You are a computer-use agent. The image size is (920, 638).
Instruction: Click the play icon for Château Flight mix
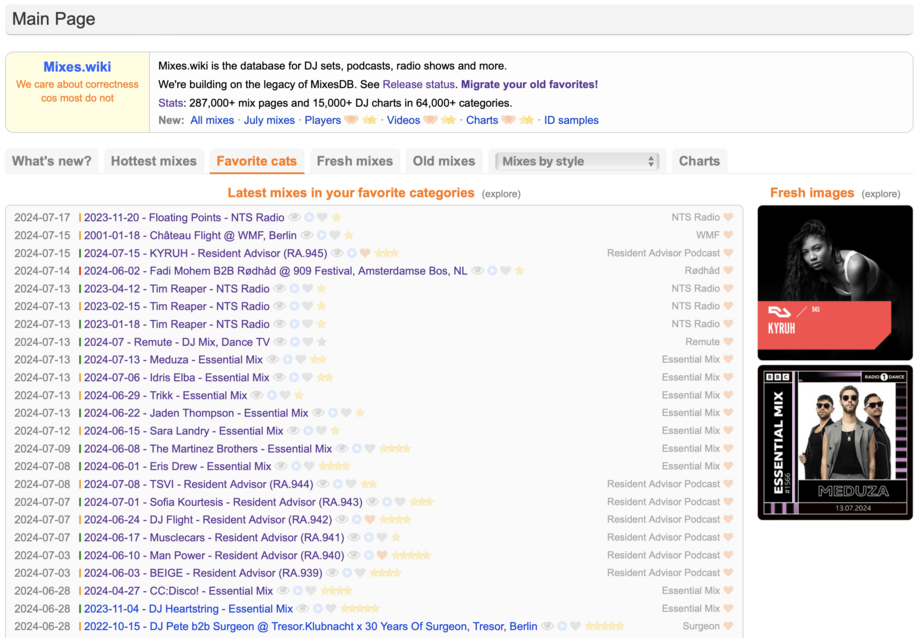pos(321,235)
